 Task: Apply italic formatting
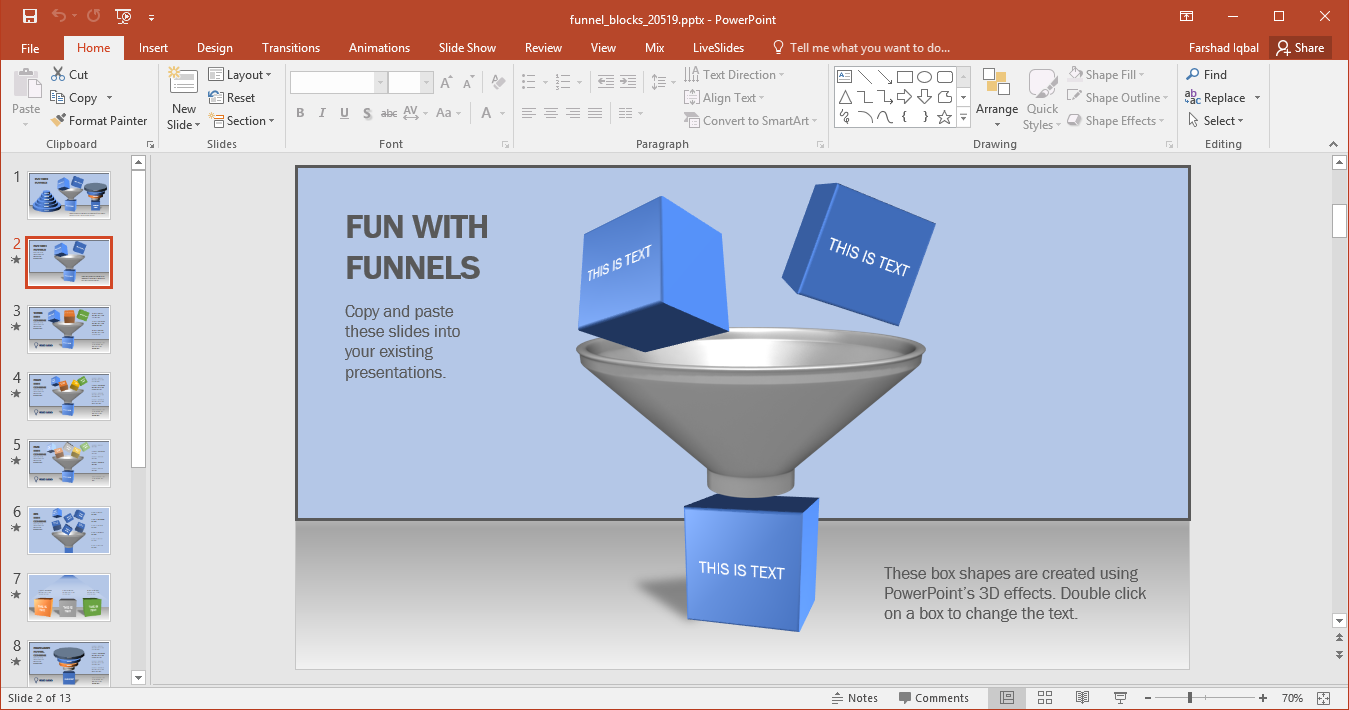(322, 113)
